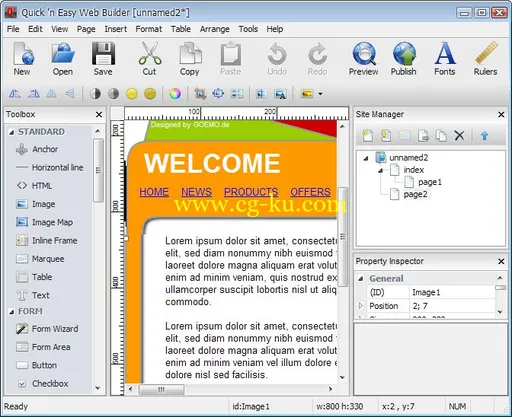Collapse the index page tree node
This screenshot has height=417, width=512.
[x=381, y=170]
